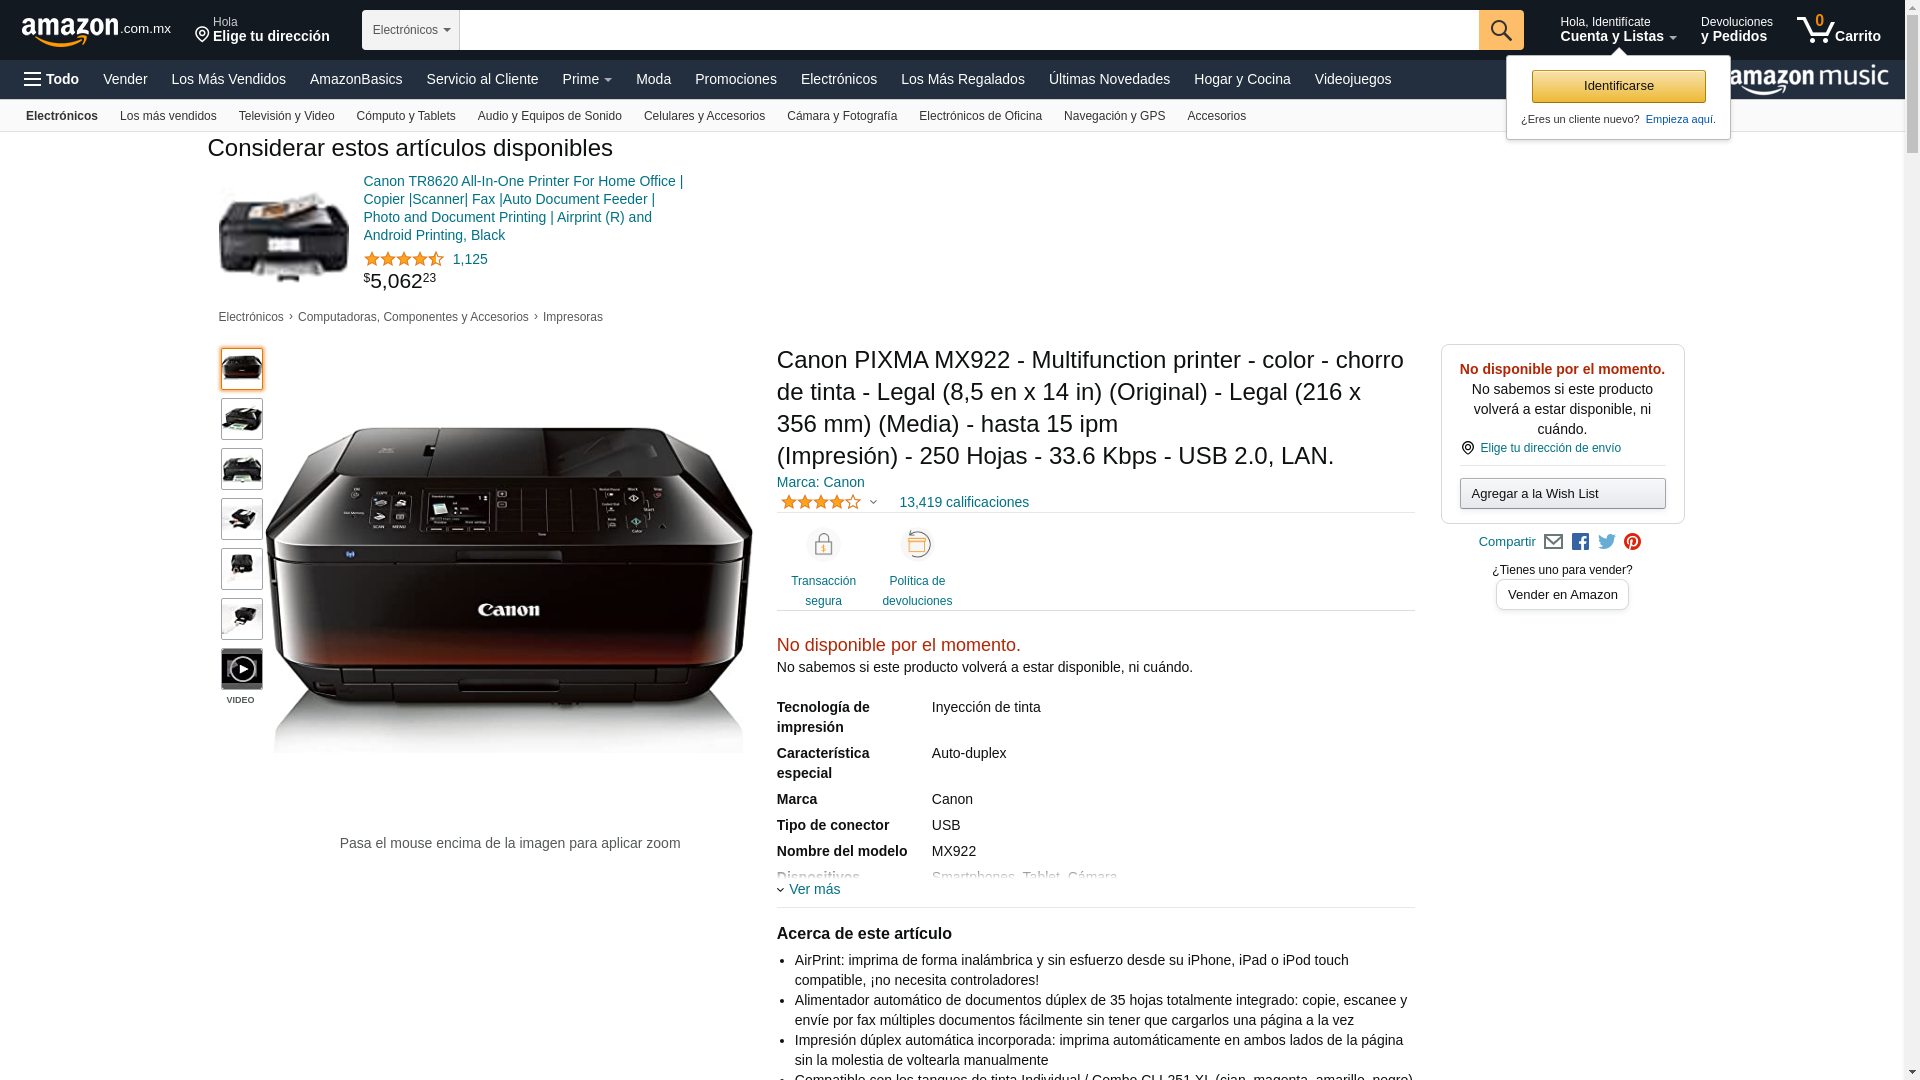Click inside the search input field
The image size is (1920, 1080).
(969, 30)
